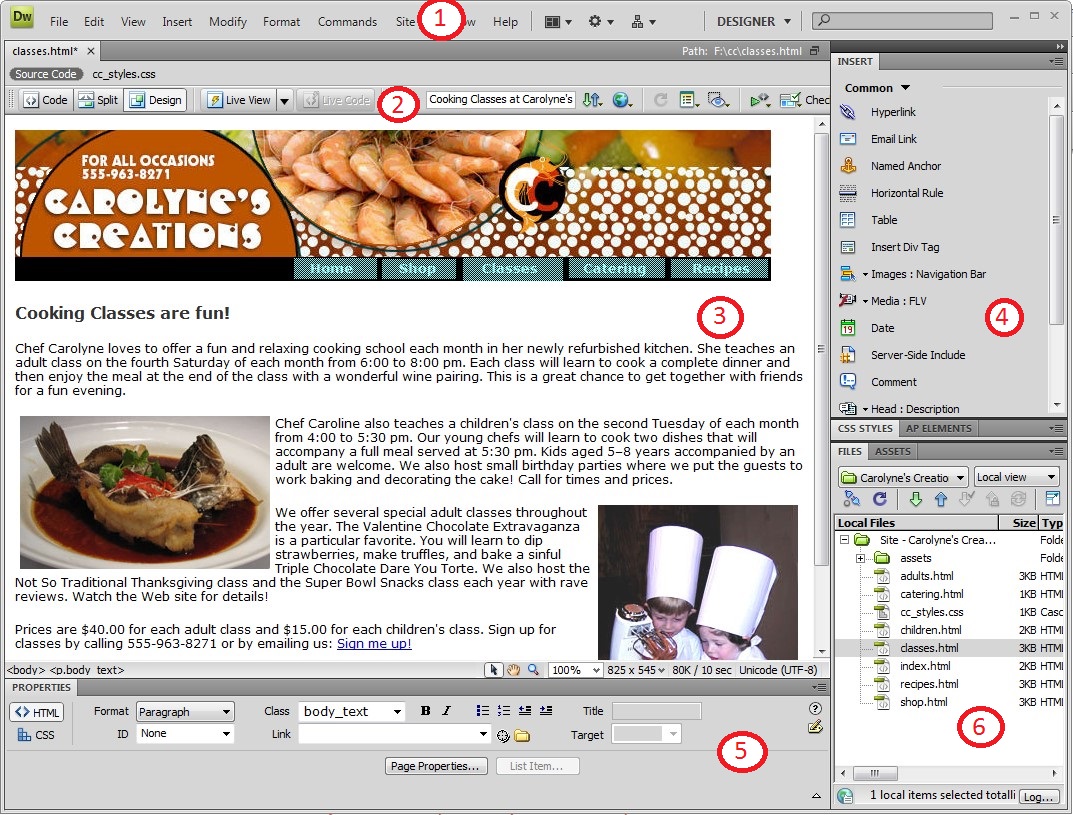This screenshot has height=815, width=1073.
Task: Select the Zoom tool in status bar
Action: (533, 670)
